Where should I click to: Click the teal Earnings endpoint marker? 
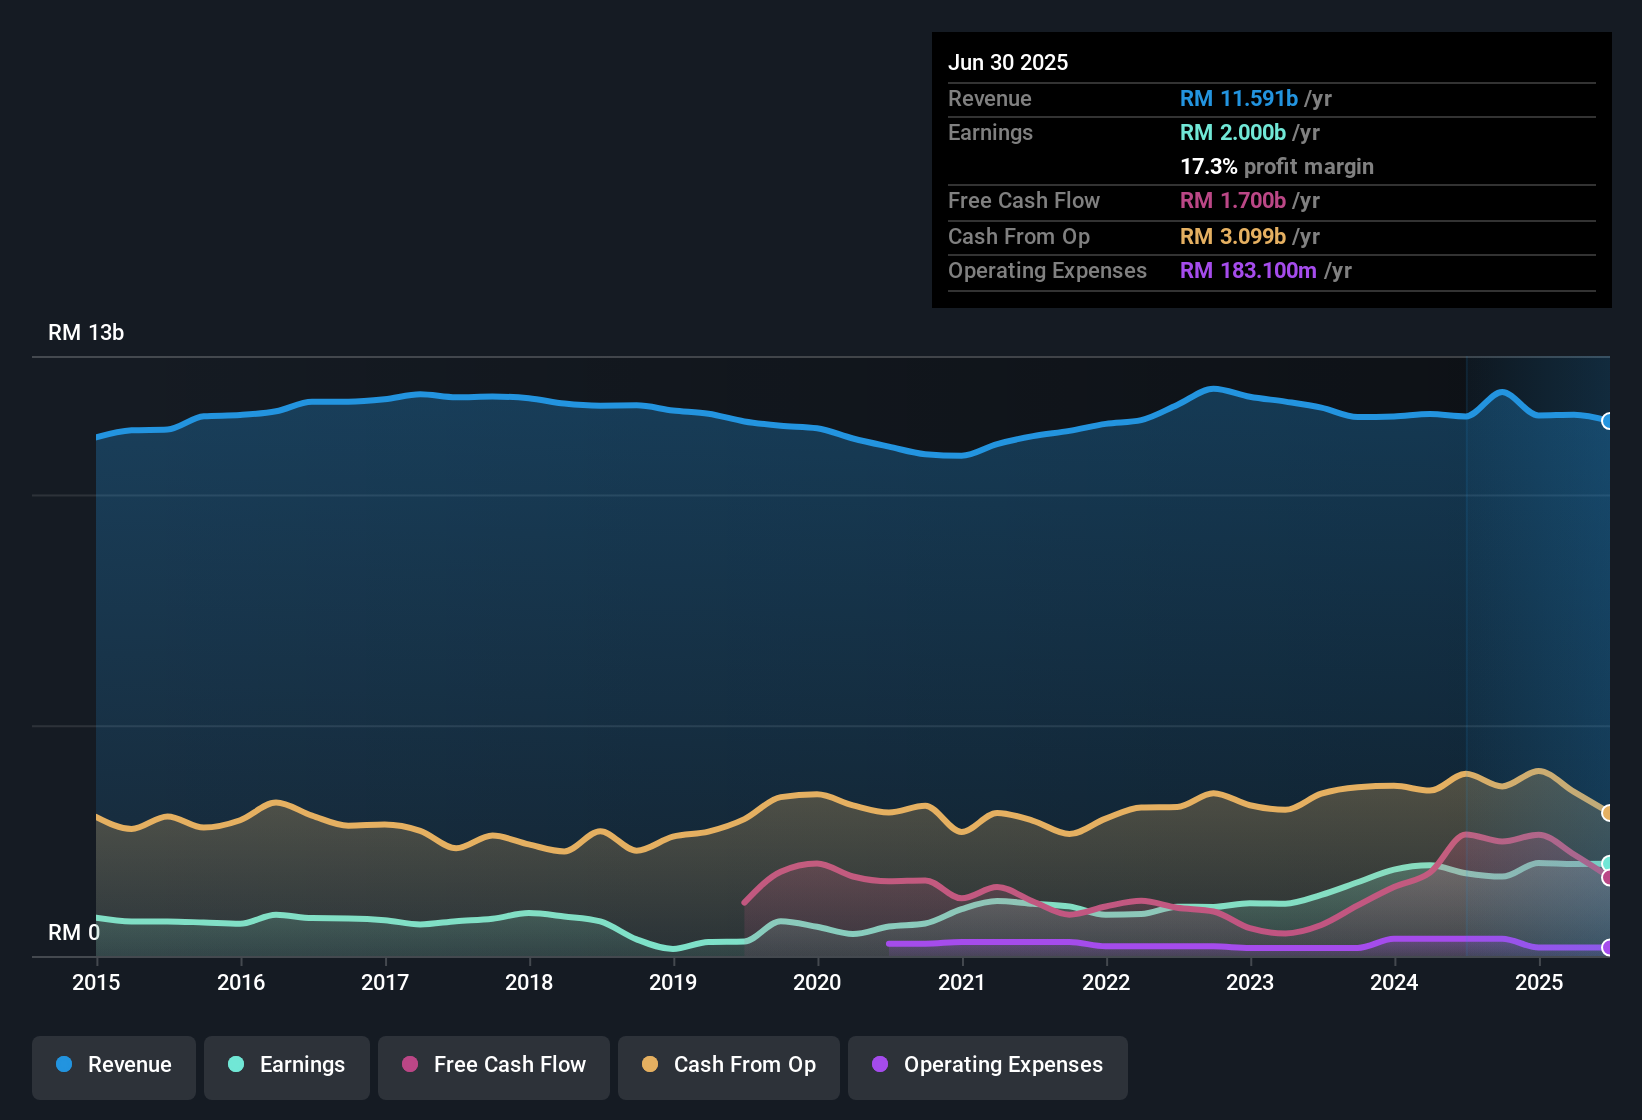[x=1607, y=863]
